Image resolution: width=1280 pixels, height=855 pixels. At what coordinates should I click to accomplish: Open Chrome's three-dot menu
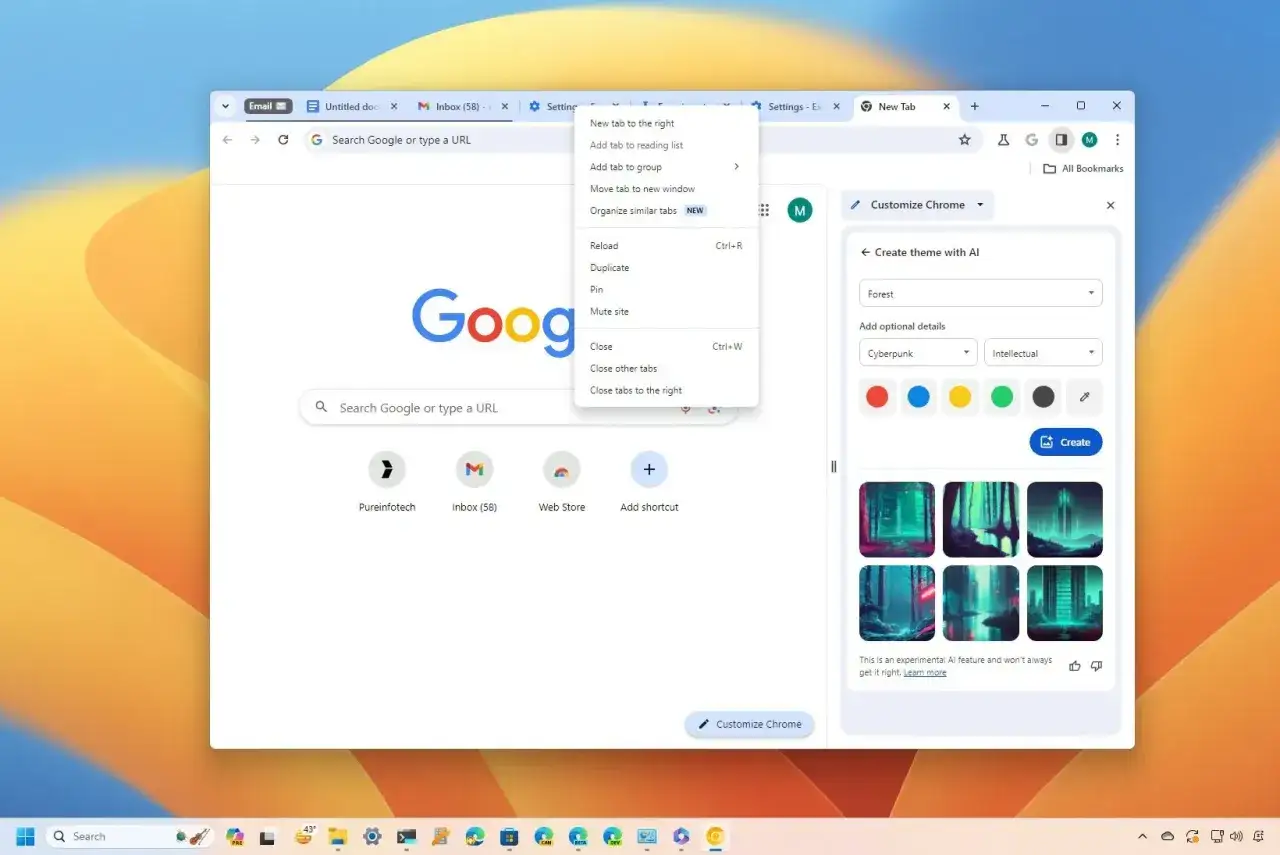1117,140
